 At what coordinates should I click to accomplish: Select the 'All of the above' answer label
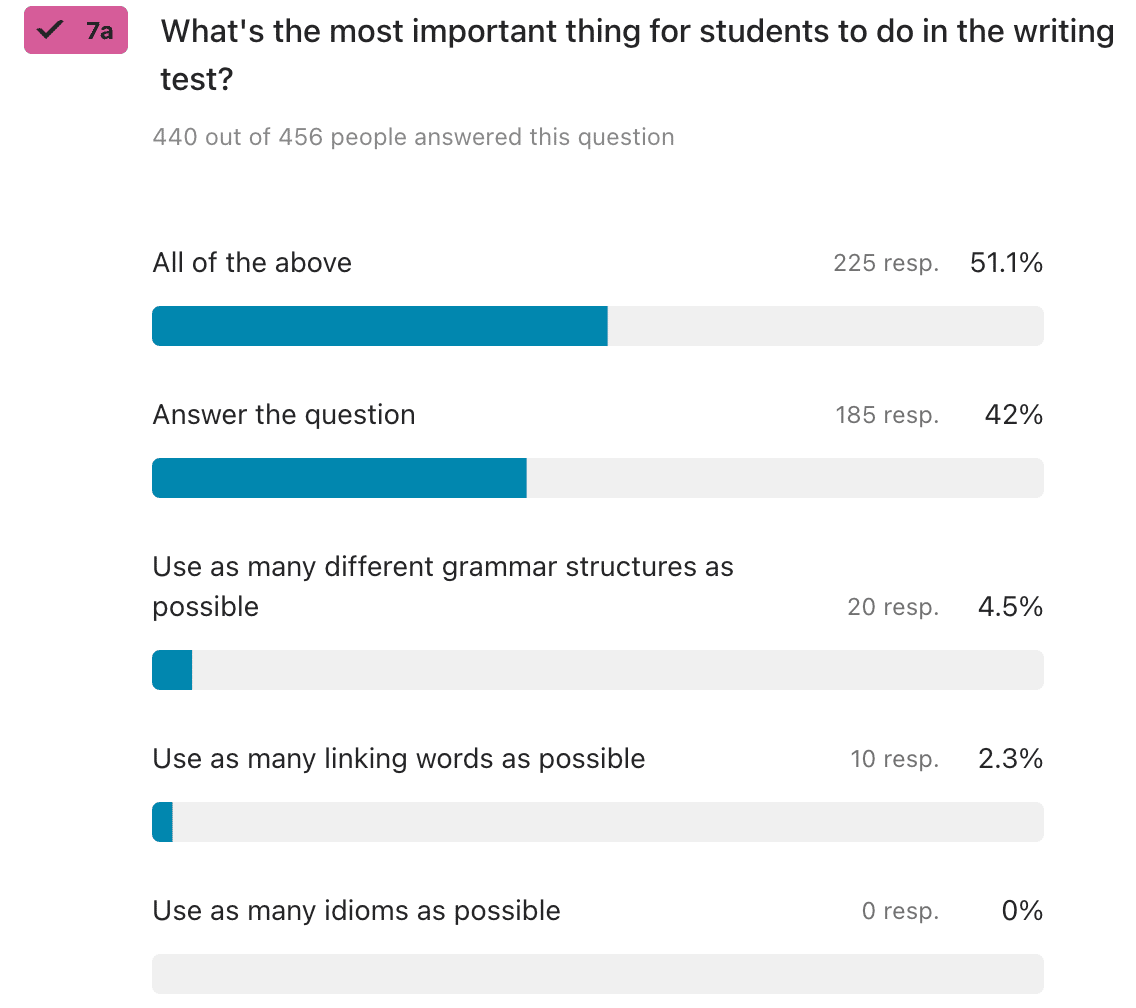click(x=252, y=262)
